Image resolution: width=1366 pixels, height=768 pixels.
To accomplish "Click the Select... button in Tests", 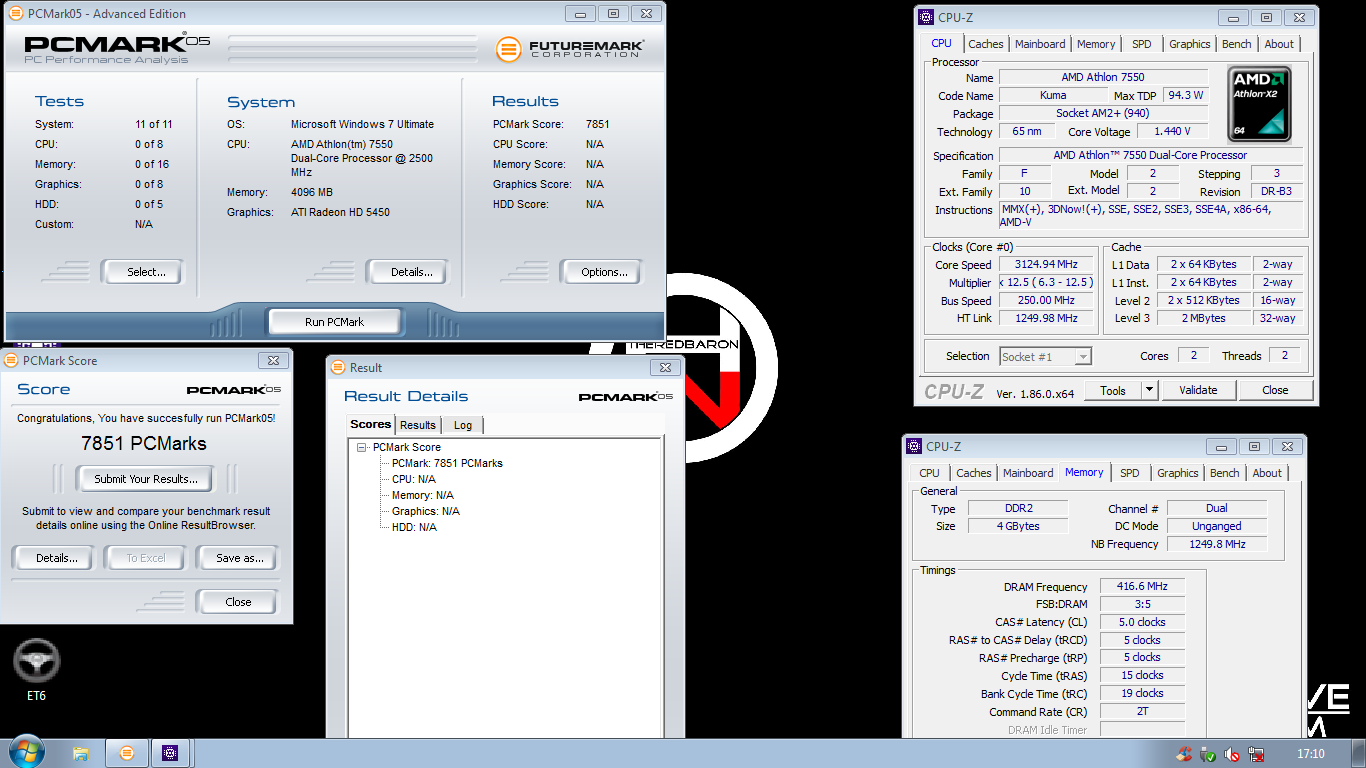I will 141,272.
